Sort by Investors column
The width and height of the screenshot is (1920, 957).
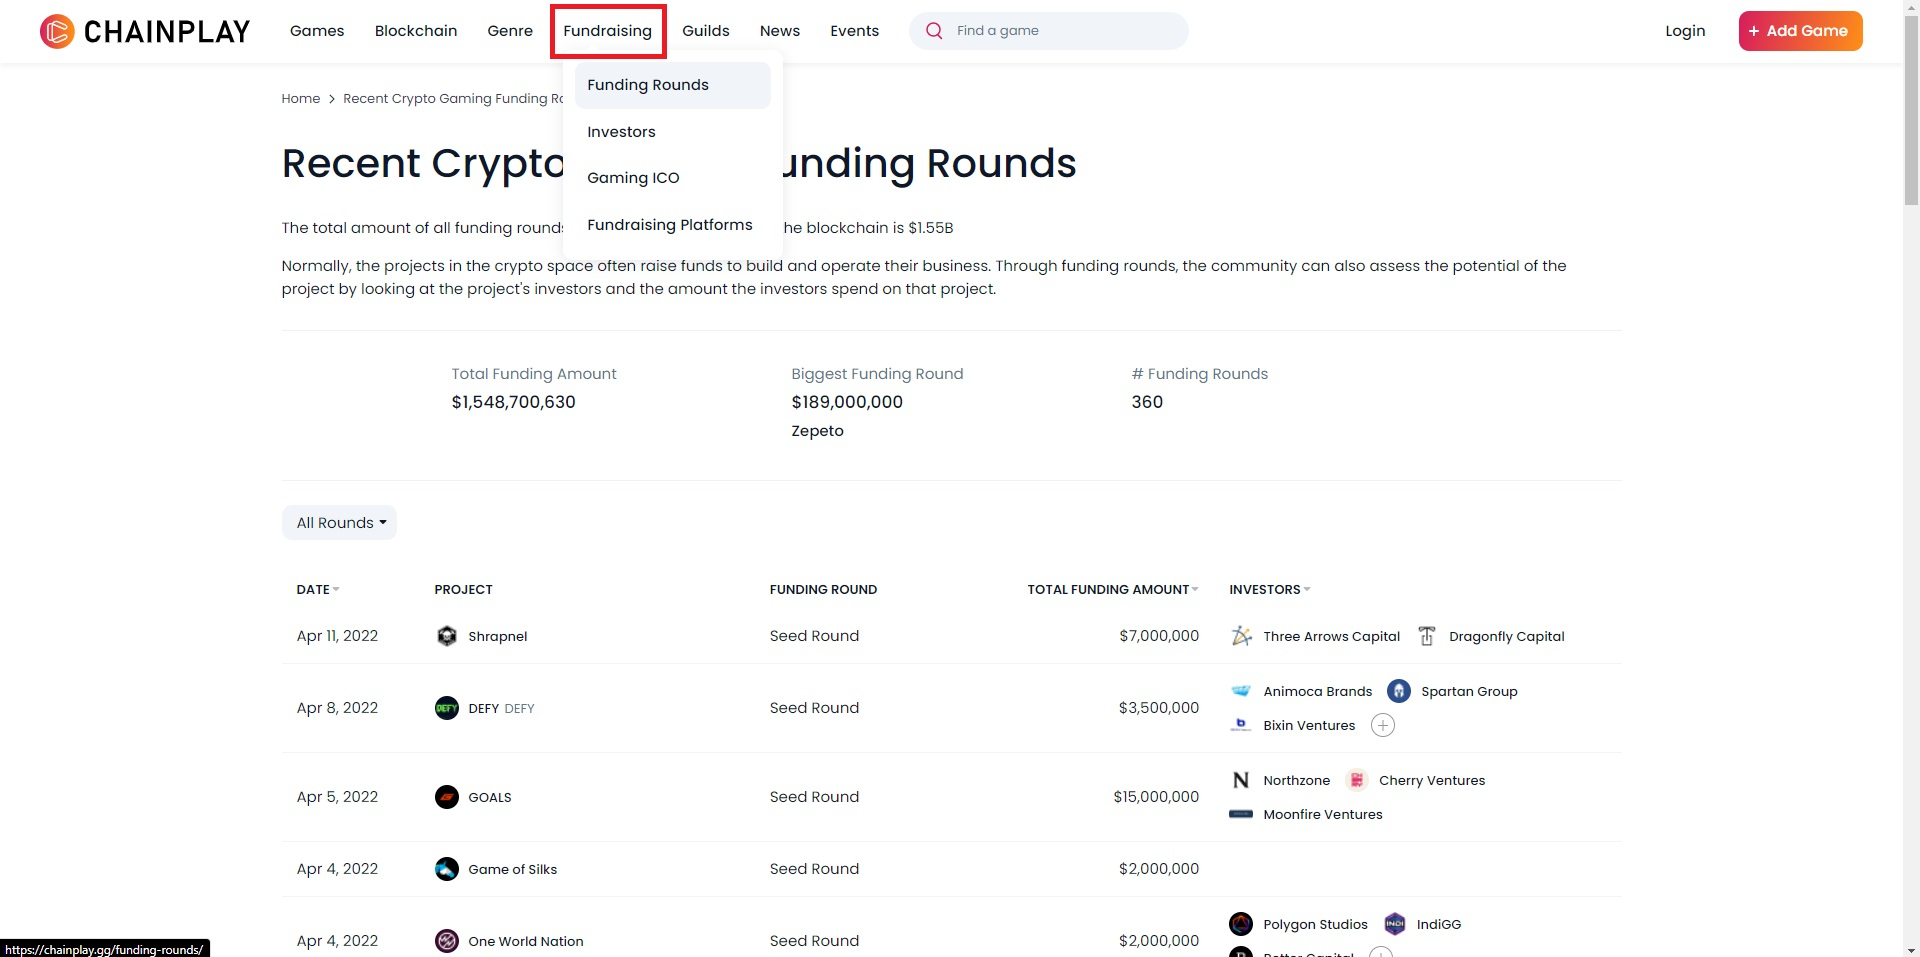coord(1270,590)
